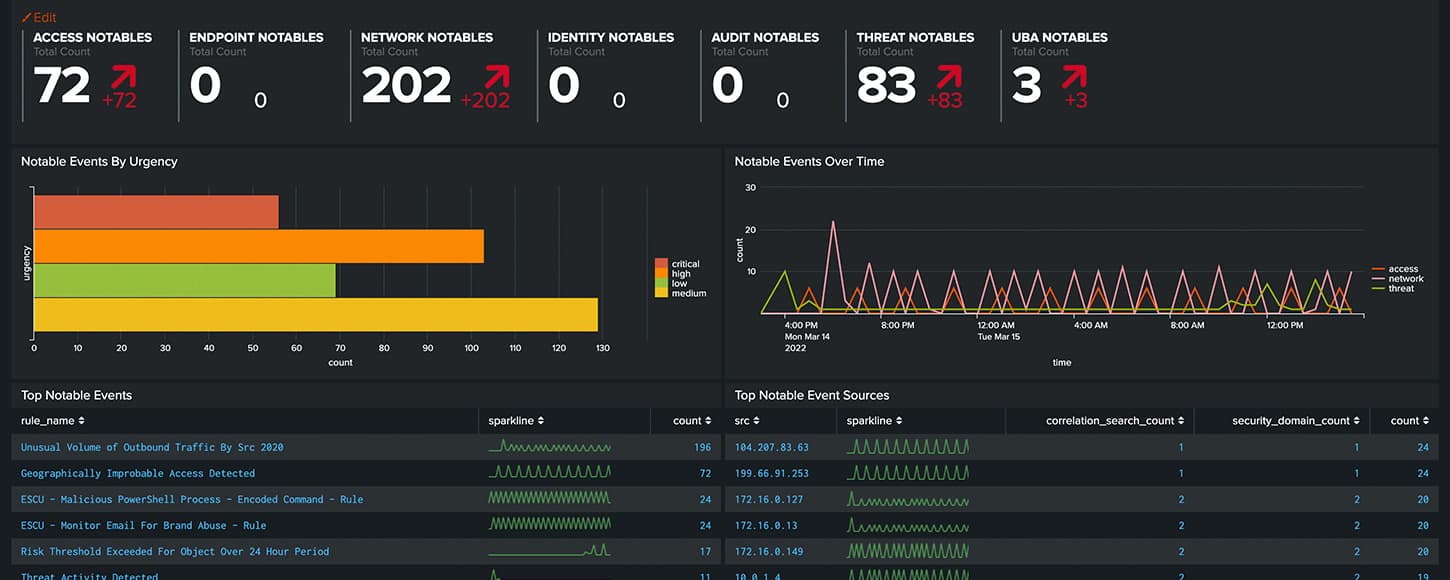Sort Top Notable Event Sources by count

pyautogui.click(x=1410, y=421)
